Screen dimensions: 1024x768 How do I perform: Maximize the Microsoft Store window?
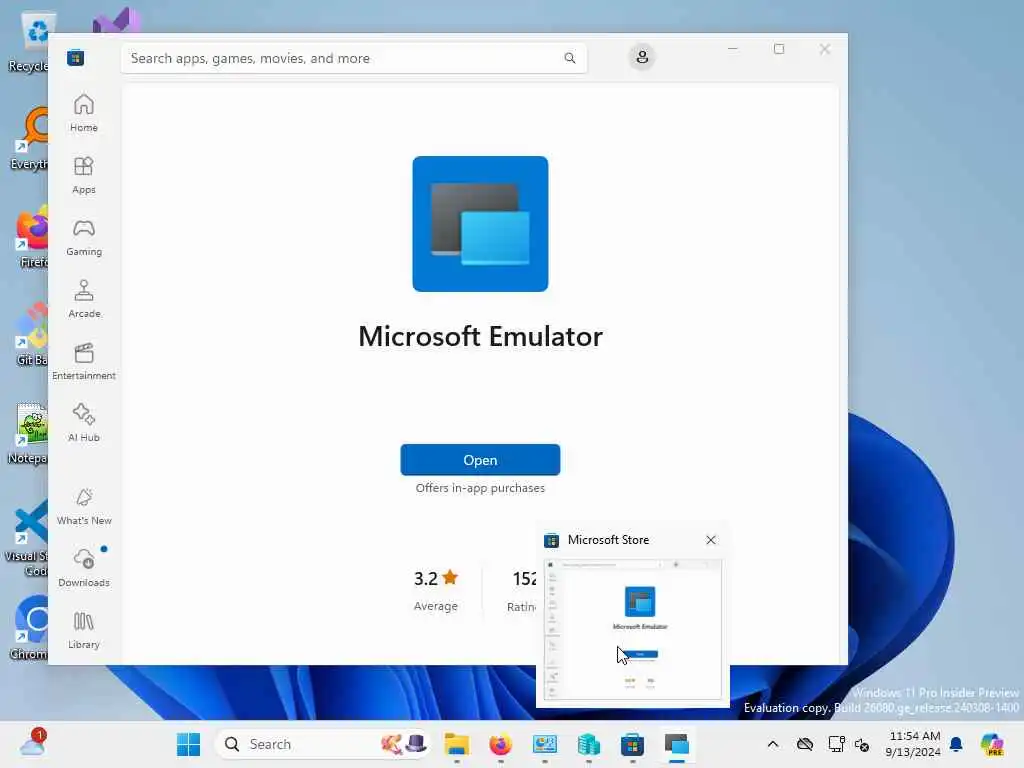(778, 49)
